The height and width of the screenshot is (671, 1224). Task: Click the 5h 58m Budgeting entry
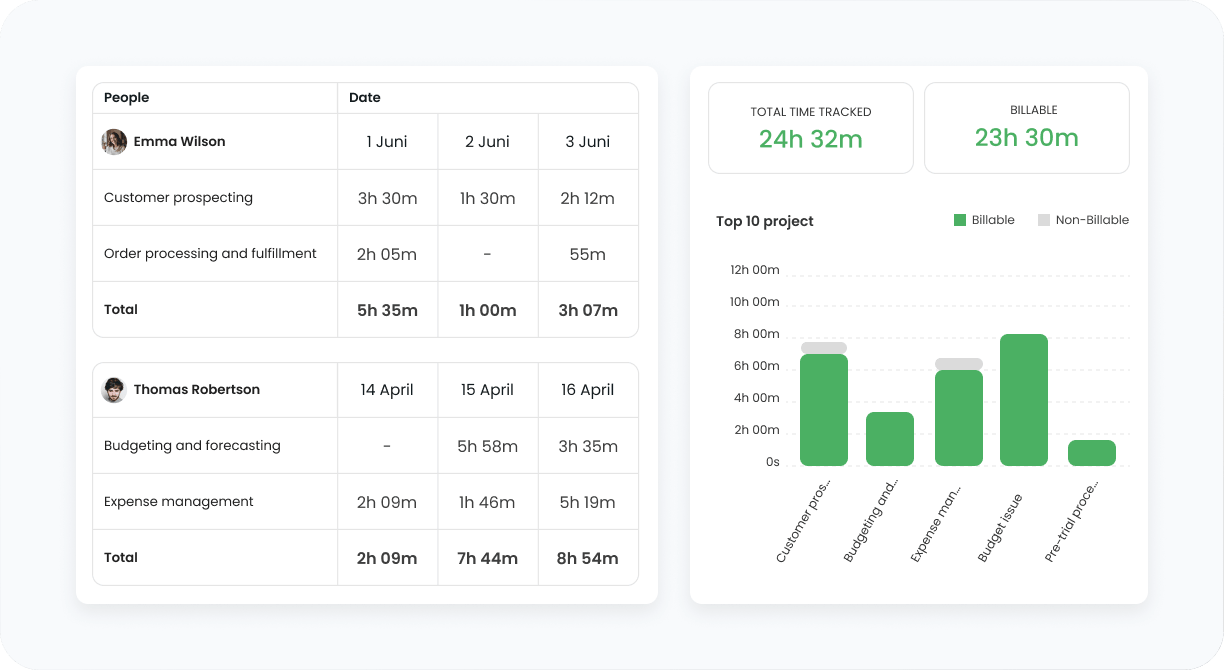488,446
